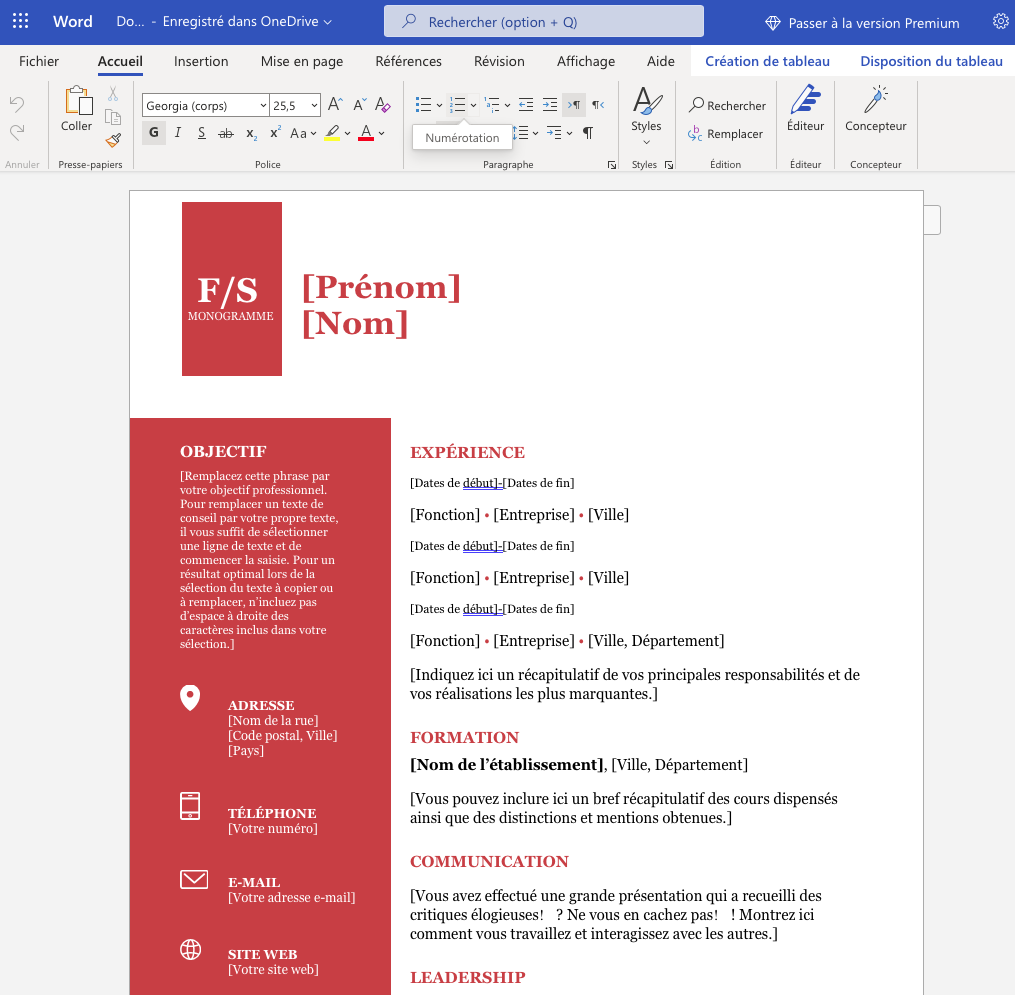Click the Remplacer button

coord(726,133)
